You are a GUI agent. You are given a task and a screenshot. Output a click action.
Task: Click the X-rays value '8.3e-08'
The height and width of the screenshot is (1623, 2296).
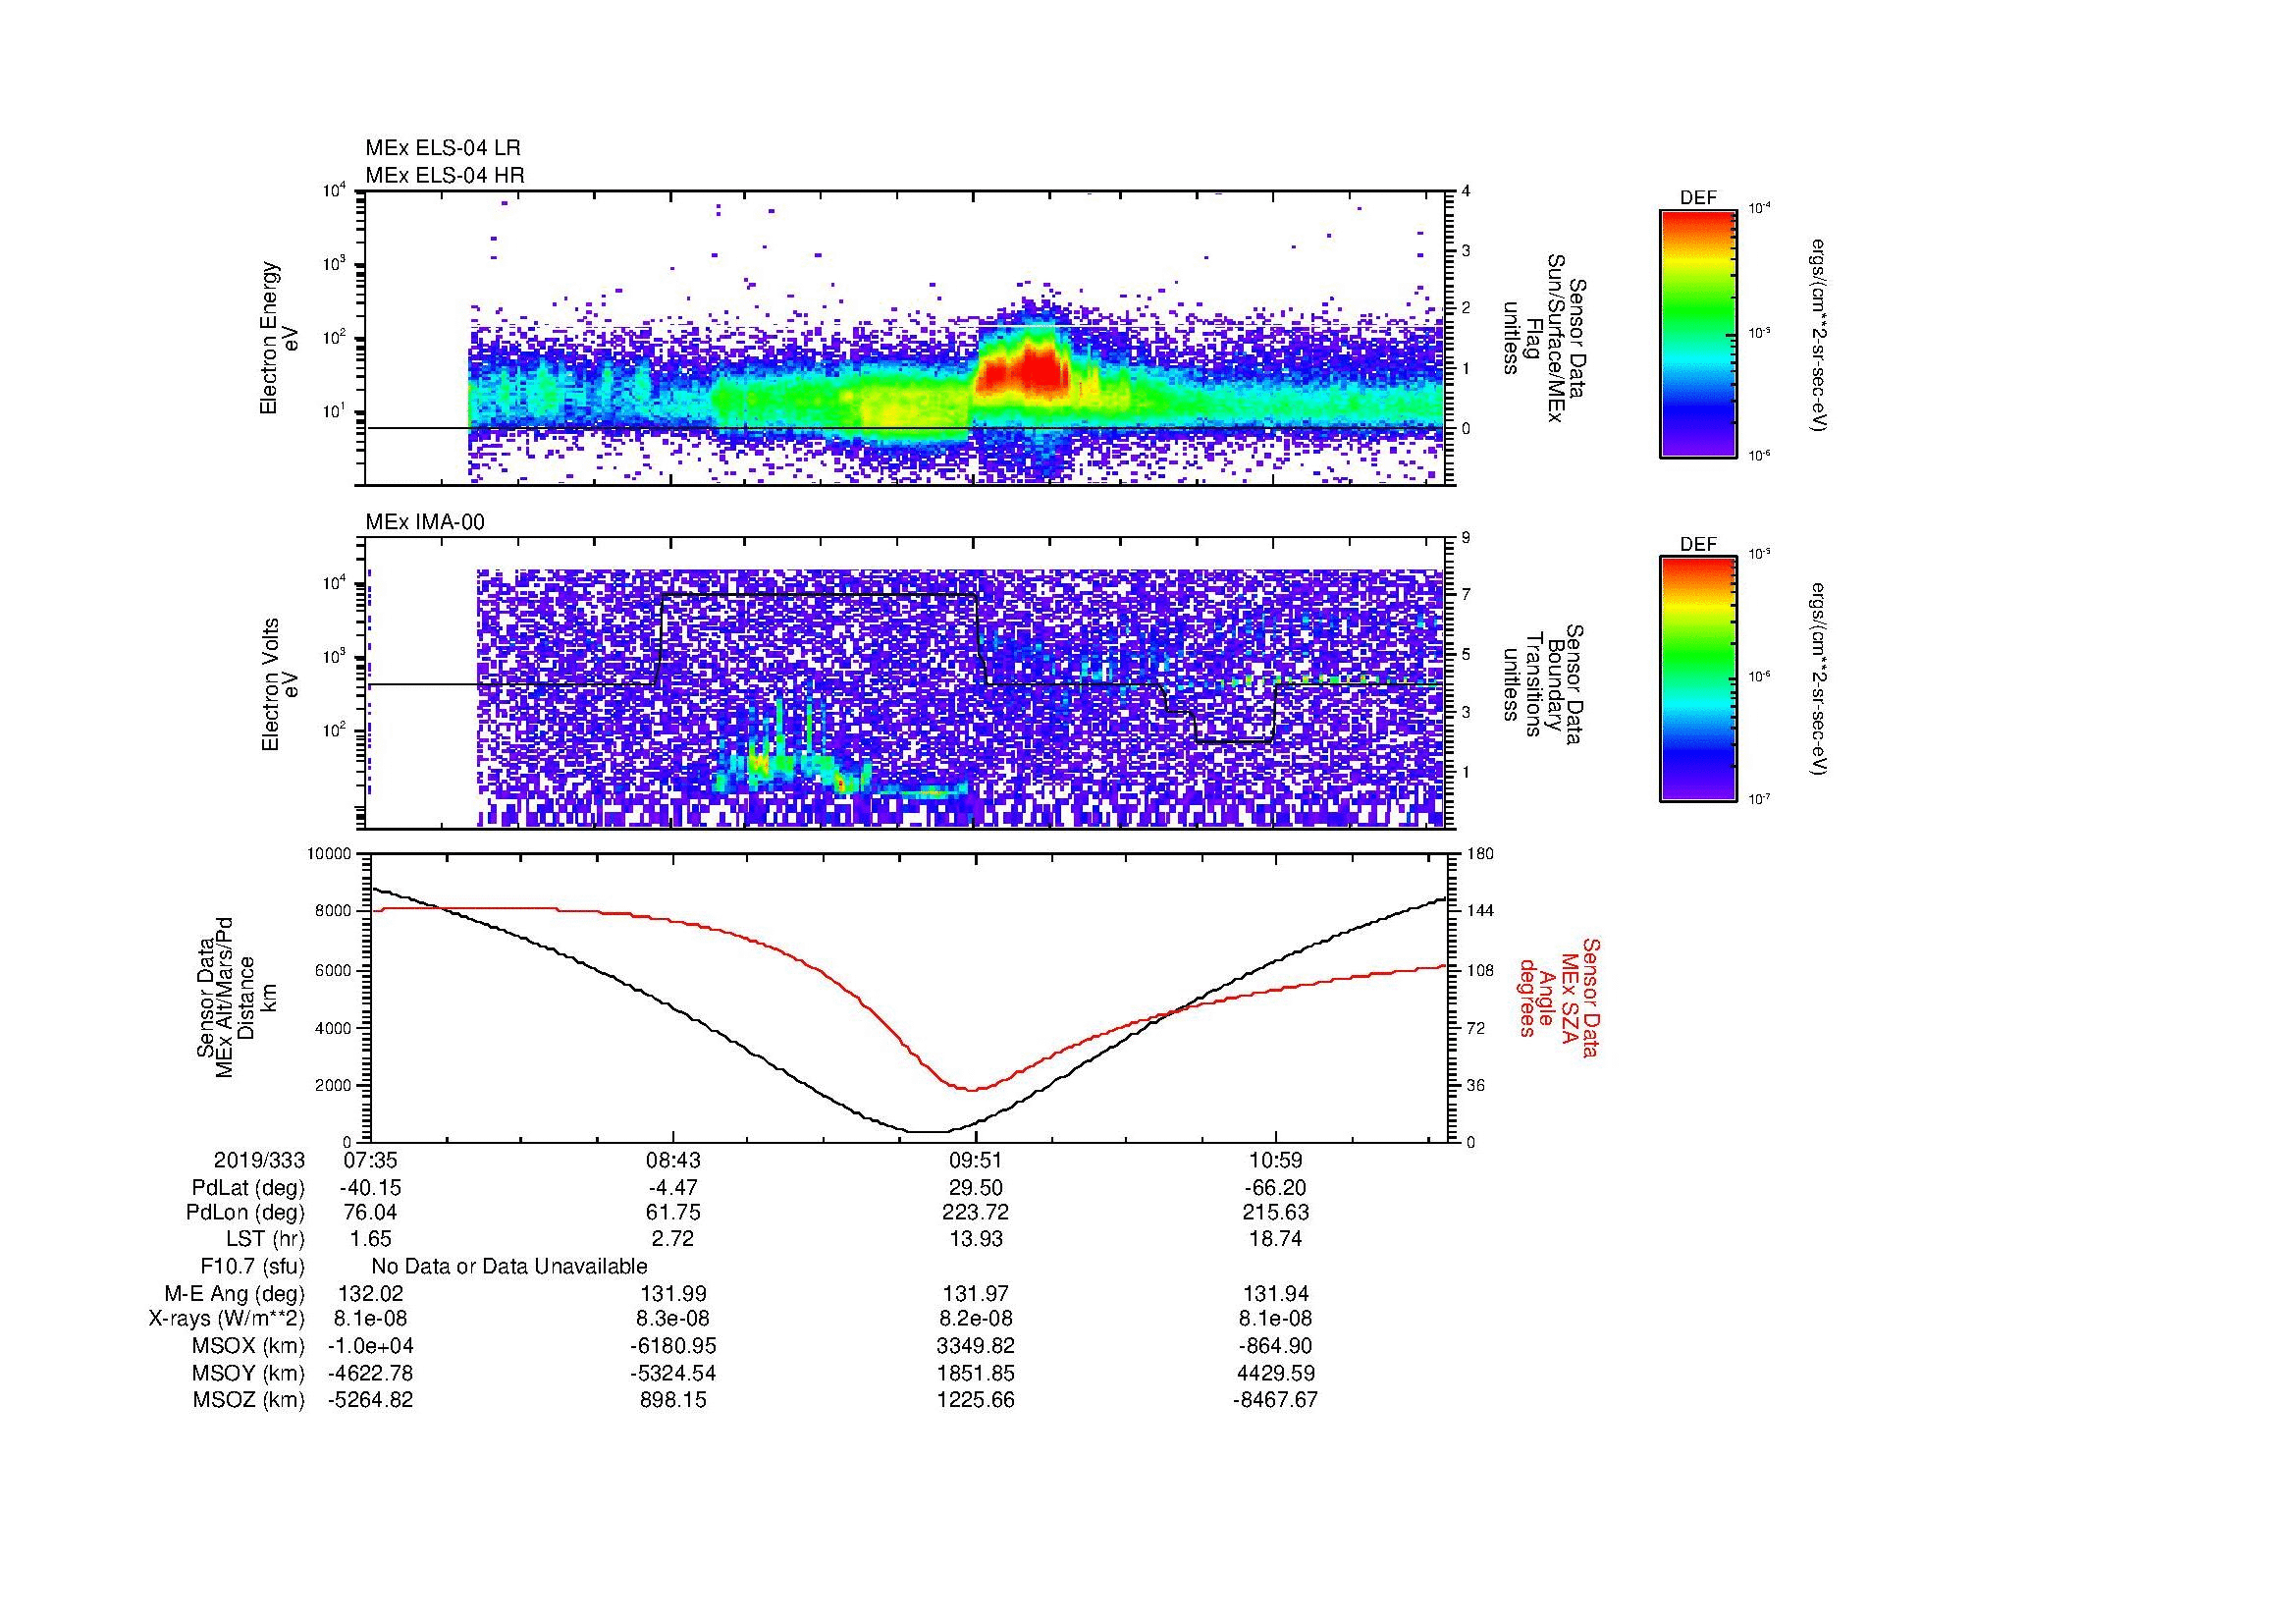click(x=674, y=1319)
